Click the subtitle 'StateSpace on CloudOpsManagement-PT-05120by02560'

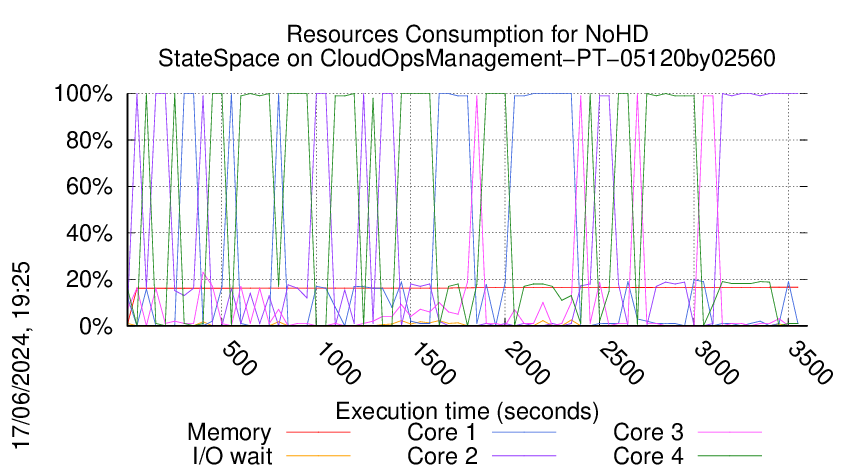click(x=467, y=58)
